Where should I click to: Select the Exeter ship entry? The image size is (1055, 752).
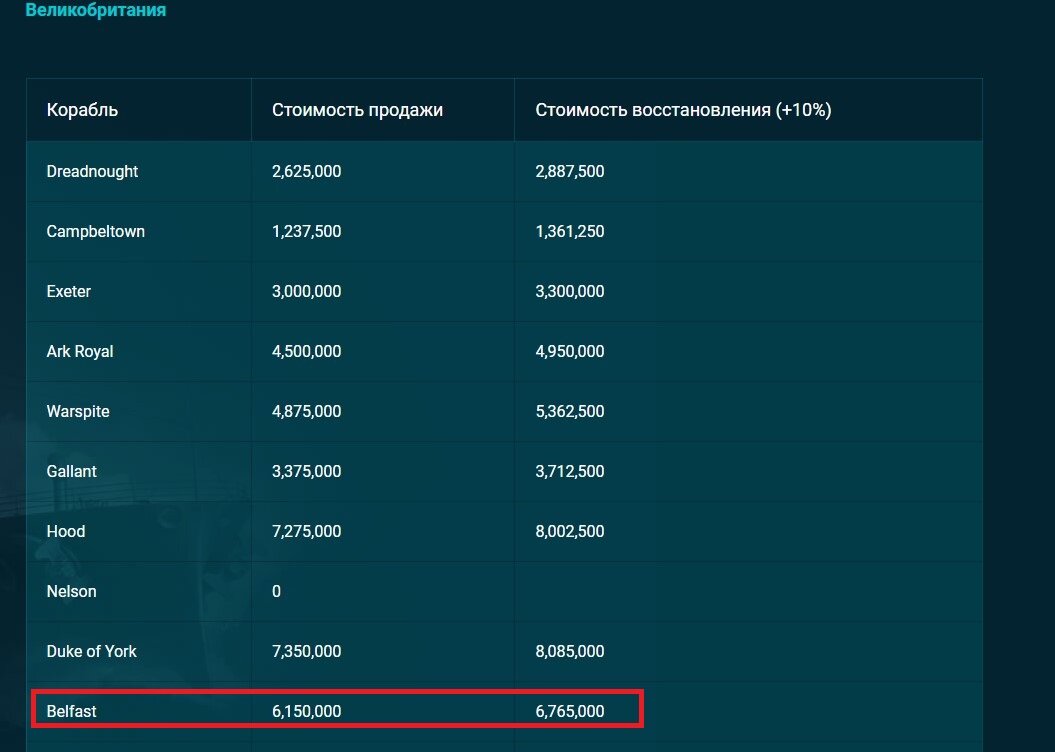(x=69, y=291)
